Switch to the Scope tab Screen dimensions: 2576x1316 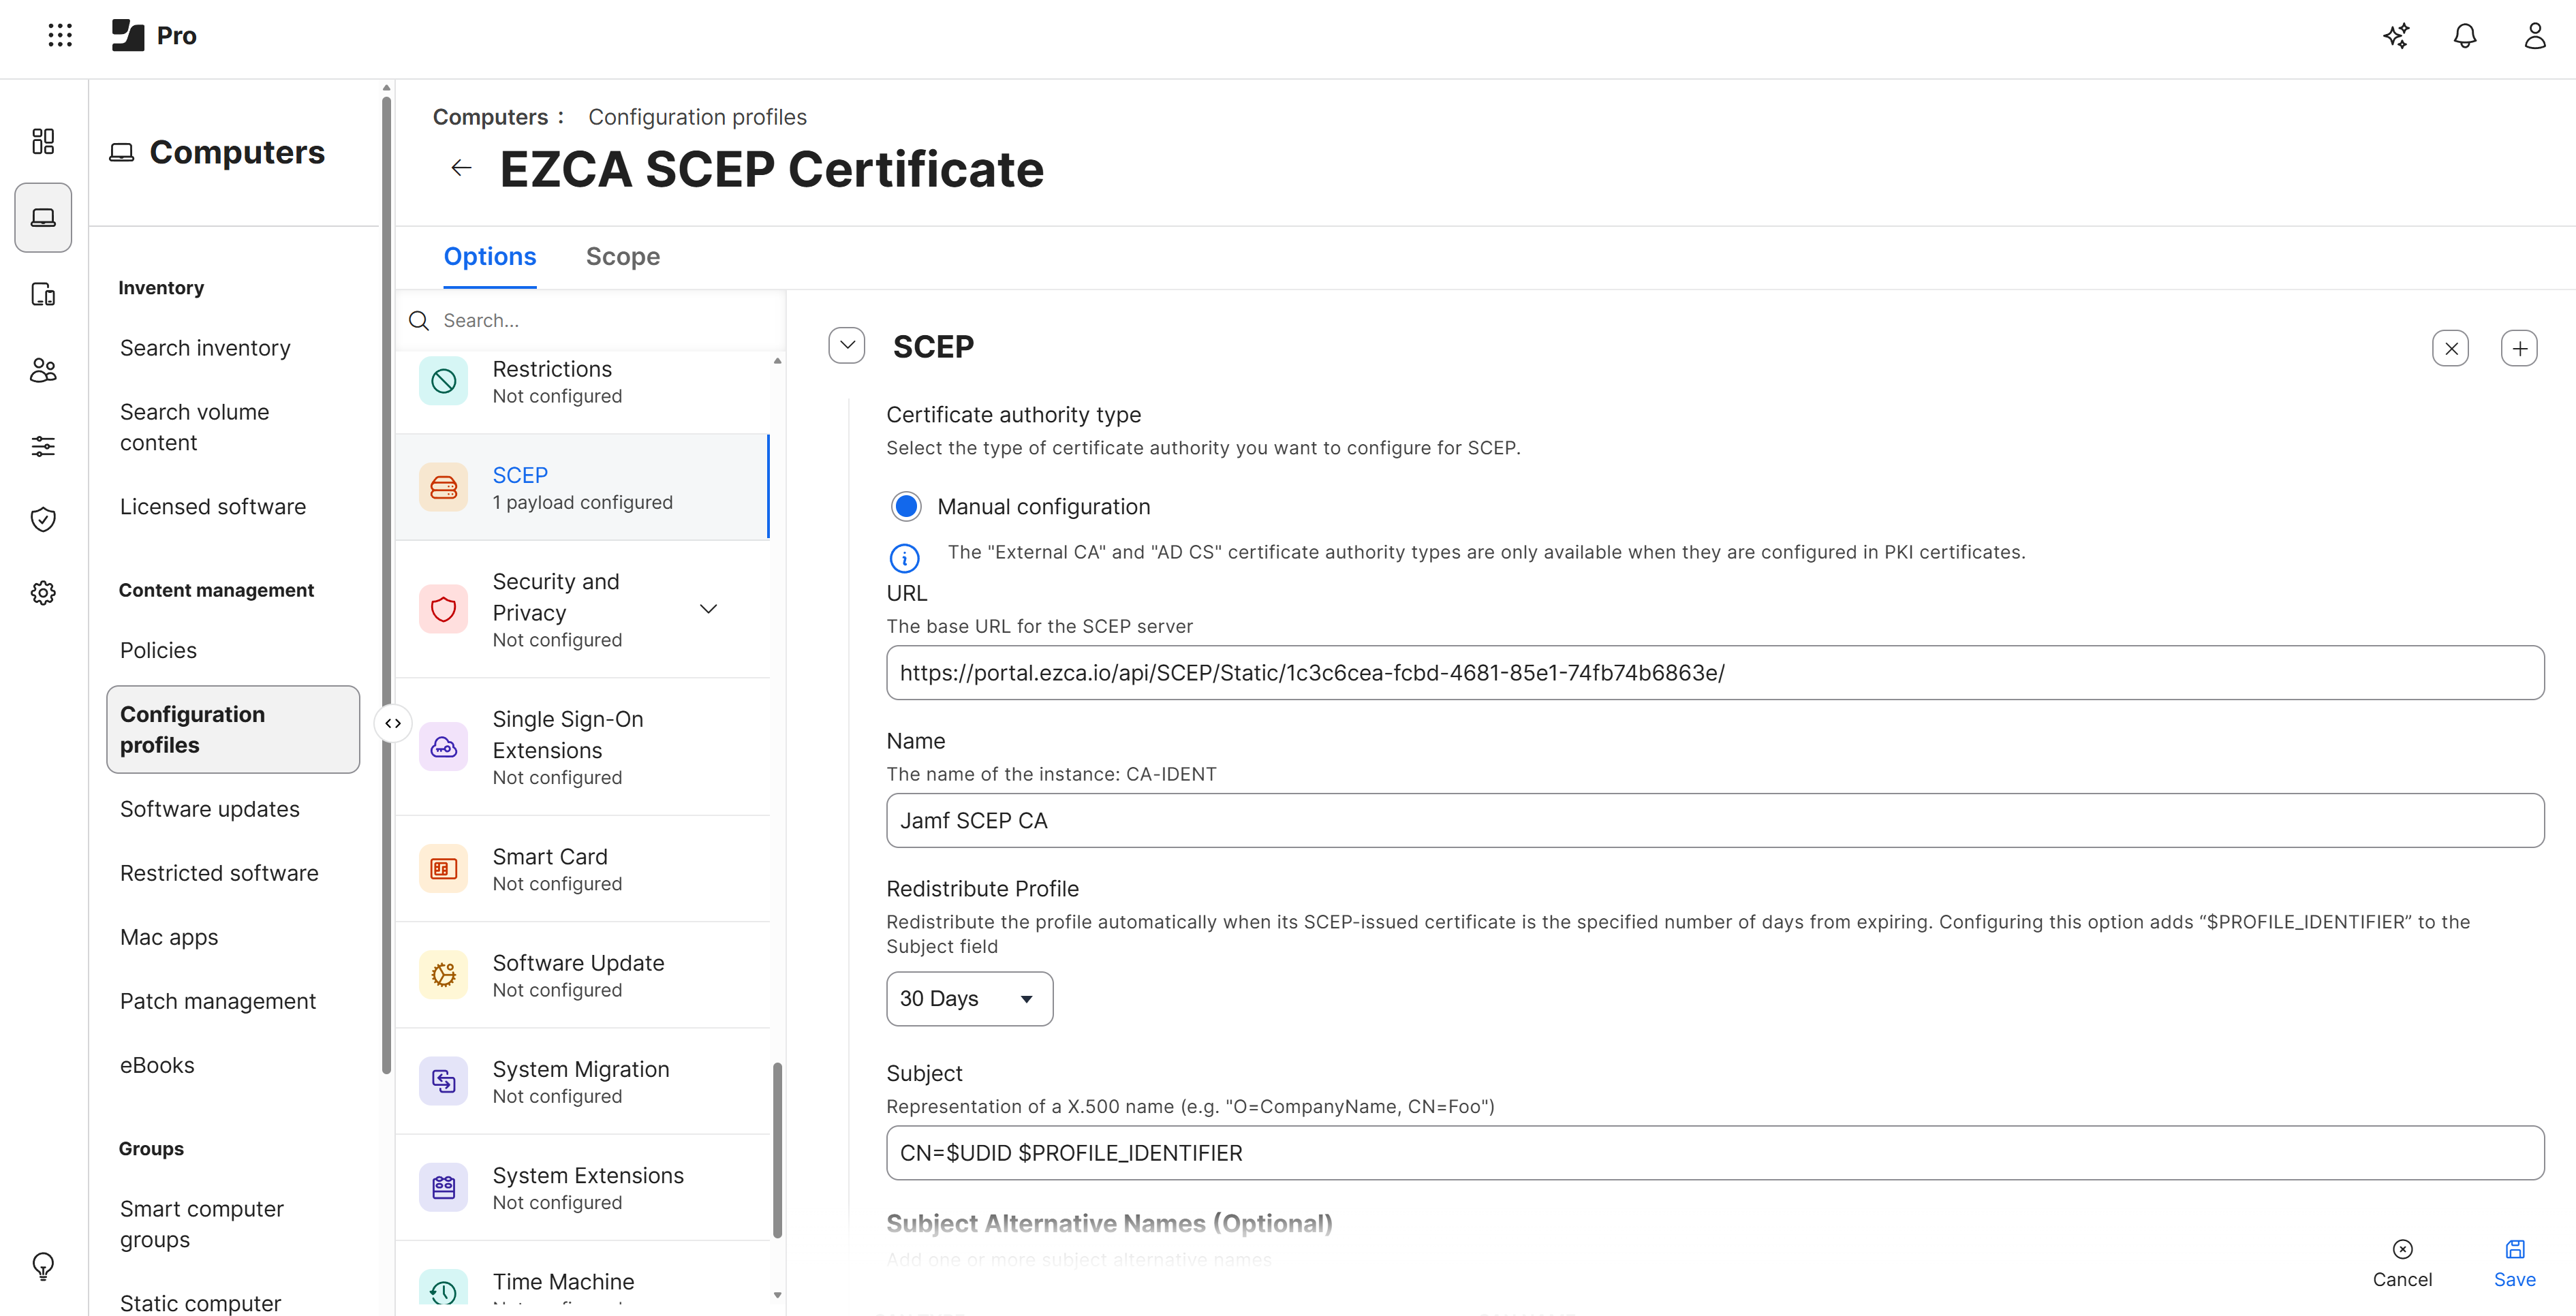coord(622,256)
